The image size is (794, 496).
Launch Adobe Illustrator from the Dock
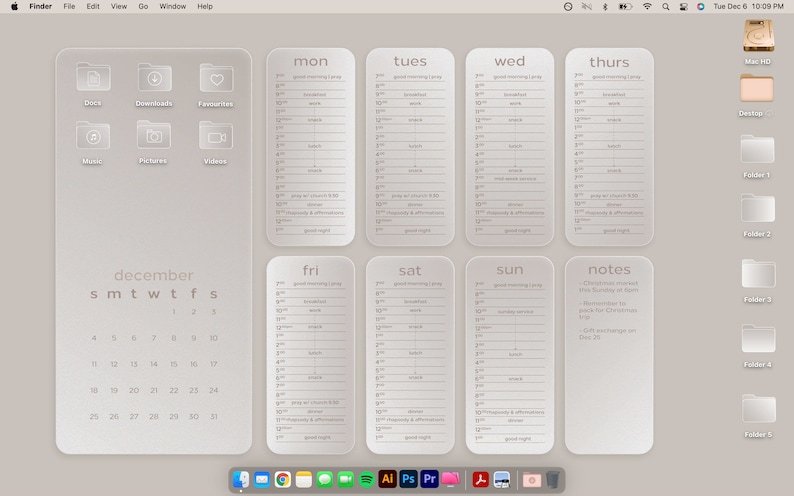pyautogui.click(x=388, y=479)
